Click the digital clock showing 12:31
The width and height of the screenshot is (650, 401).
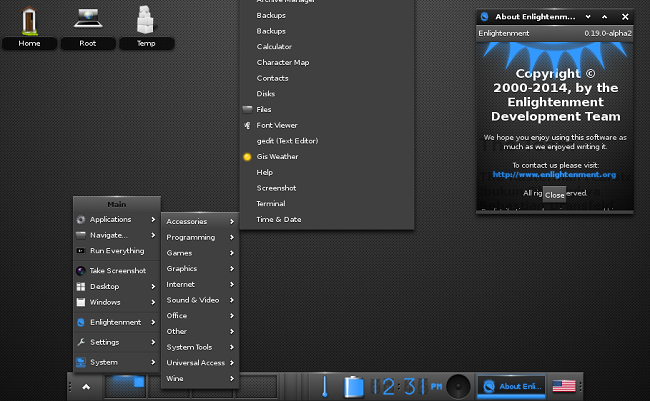[x=406, y=386]
